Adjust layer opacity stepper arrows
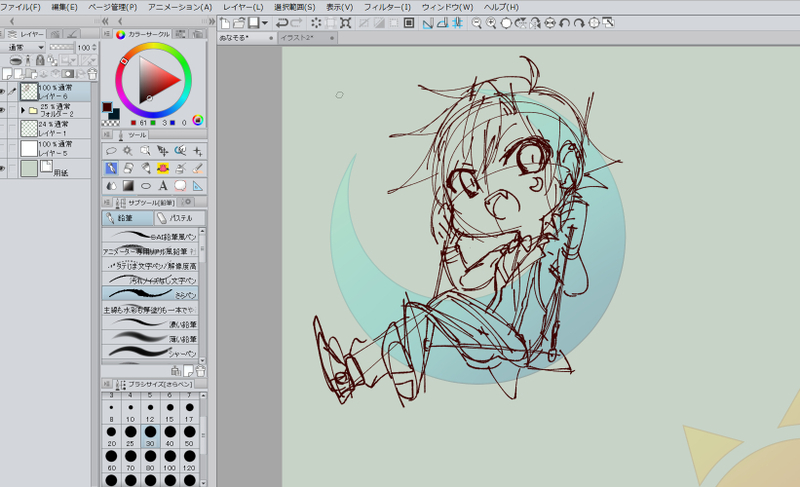Screen dimensions: 800x487 94,47
